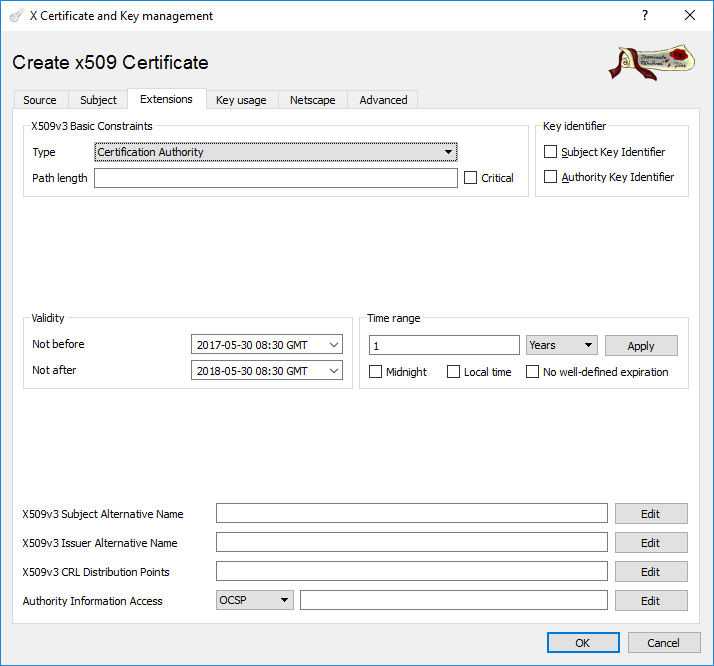
Task: Go to the Advanced tab
Action: (383, 100)
